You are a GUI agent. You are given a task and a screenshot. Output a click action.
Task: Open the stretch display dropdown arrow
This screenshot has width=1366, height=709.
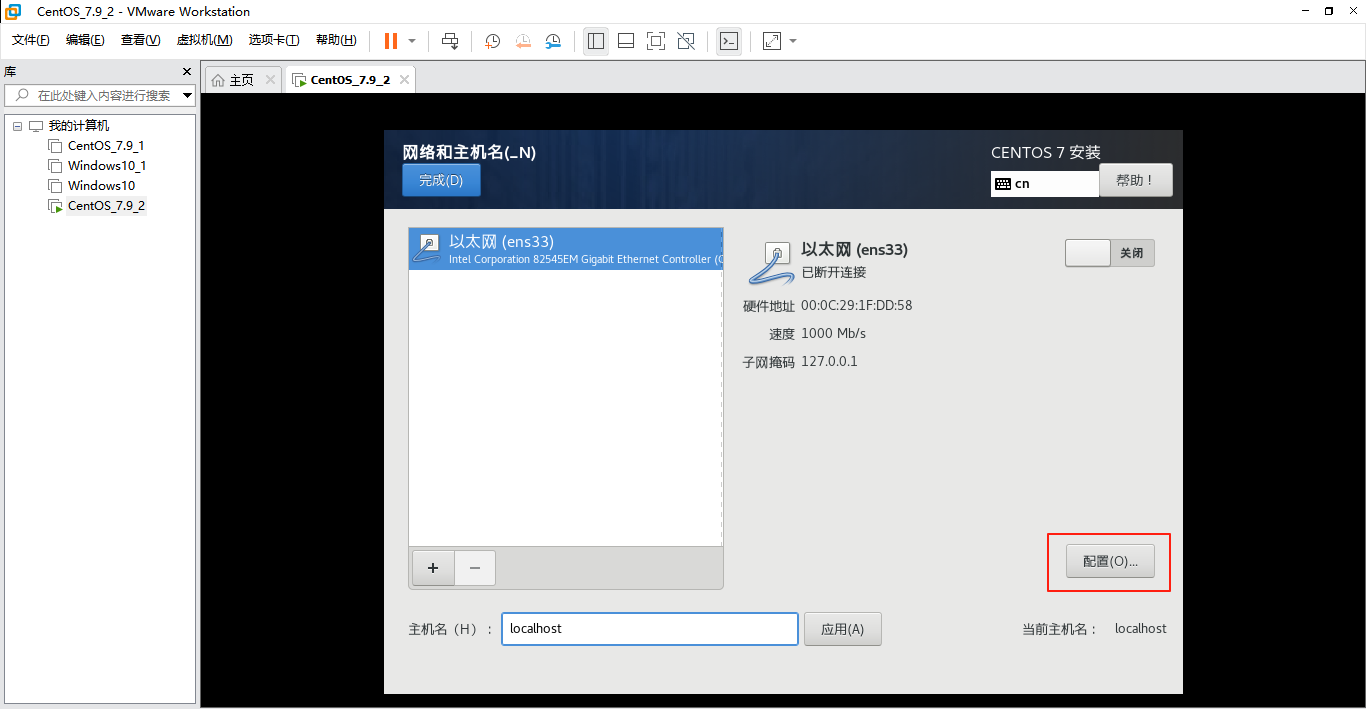coord(793,41)
